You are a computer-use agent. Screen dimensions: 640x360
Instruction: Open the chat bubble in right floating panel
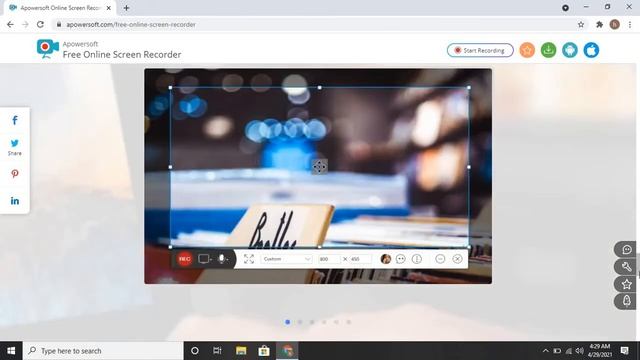coord(626,249)
